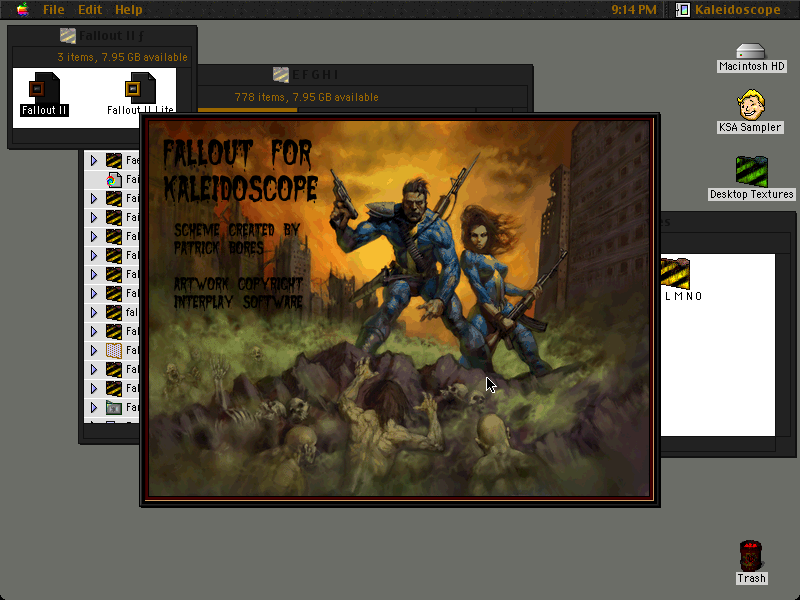Select the Desktop Textures folder icon
The width and height of the screenshot is (800, 600).
[752, 171]
